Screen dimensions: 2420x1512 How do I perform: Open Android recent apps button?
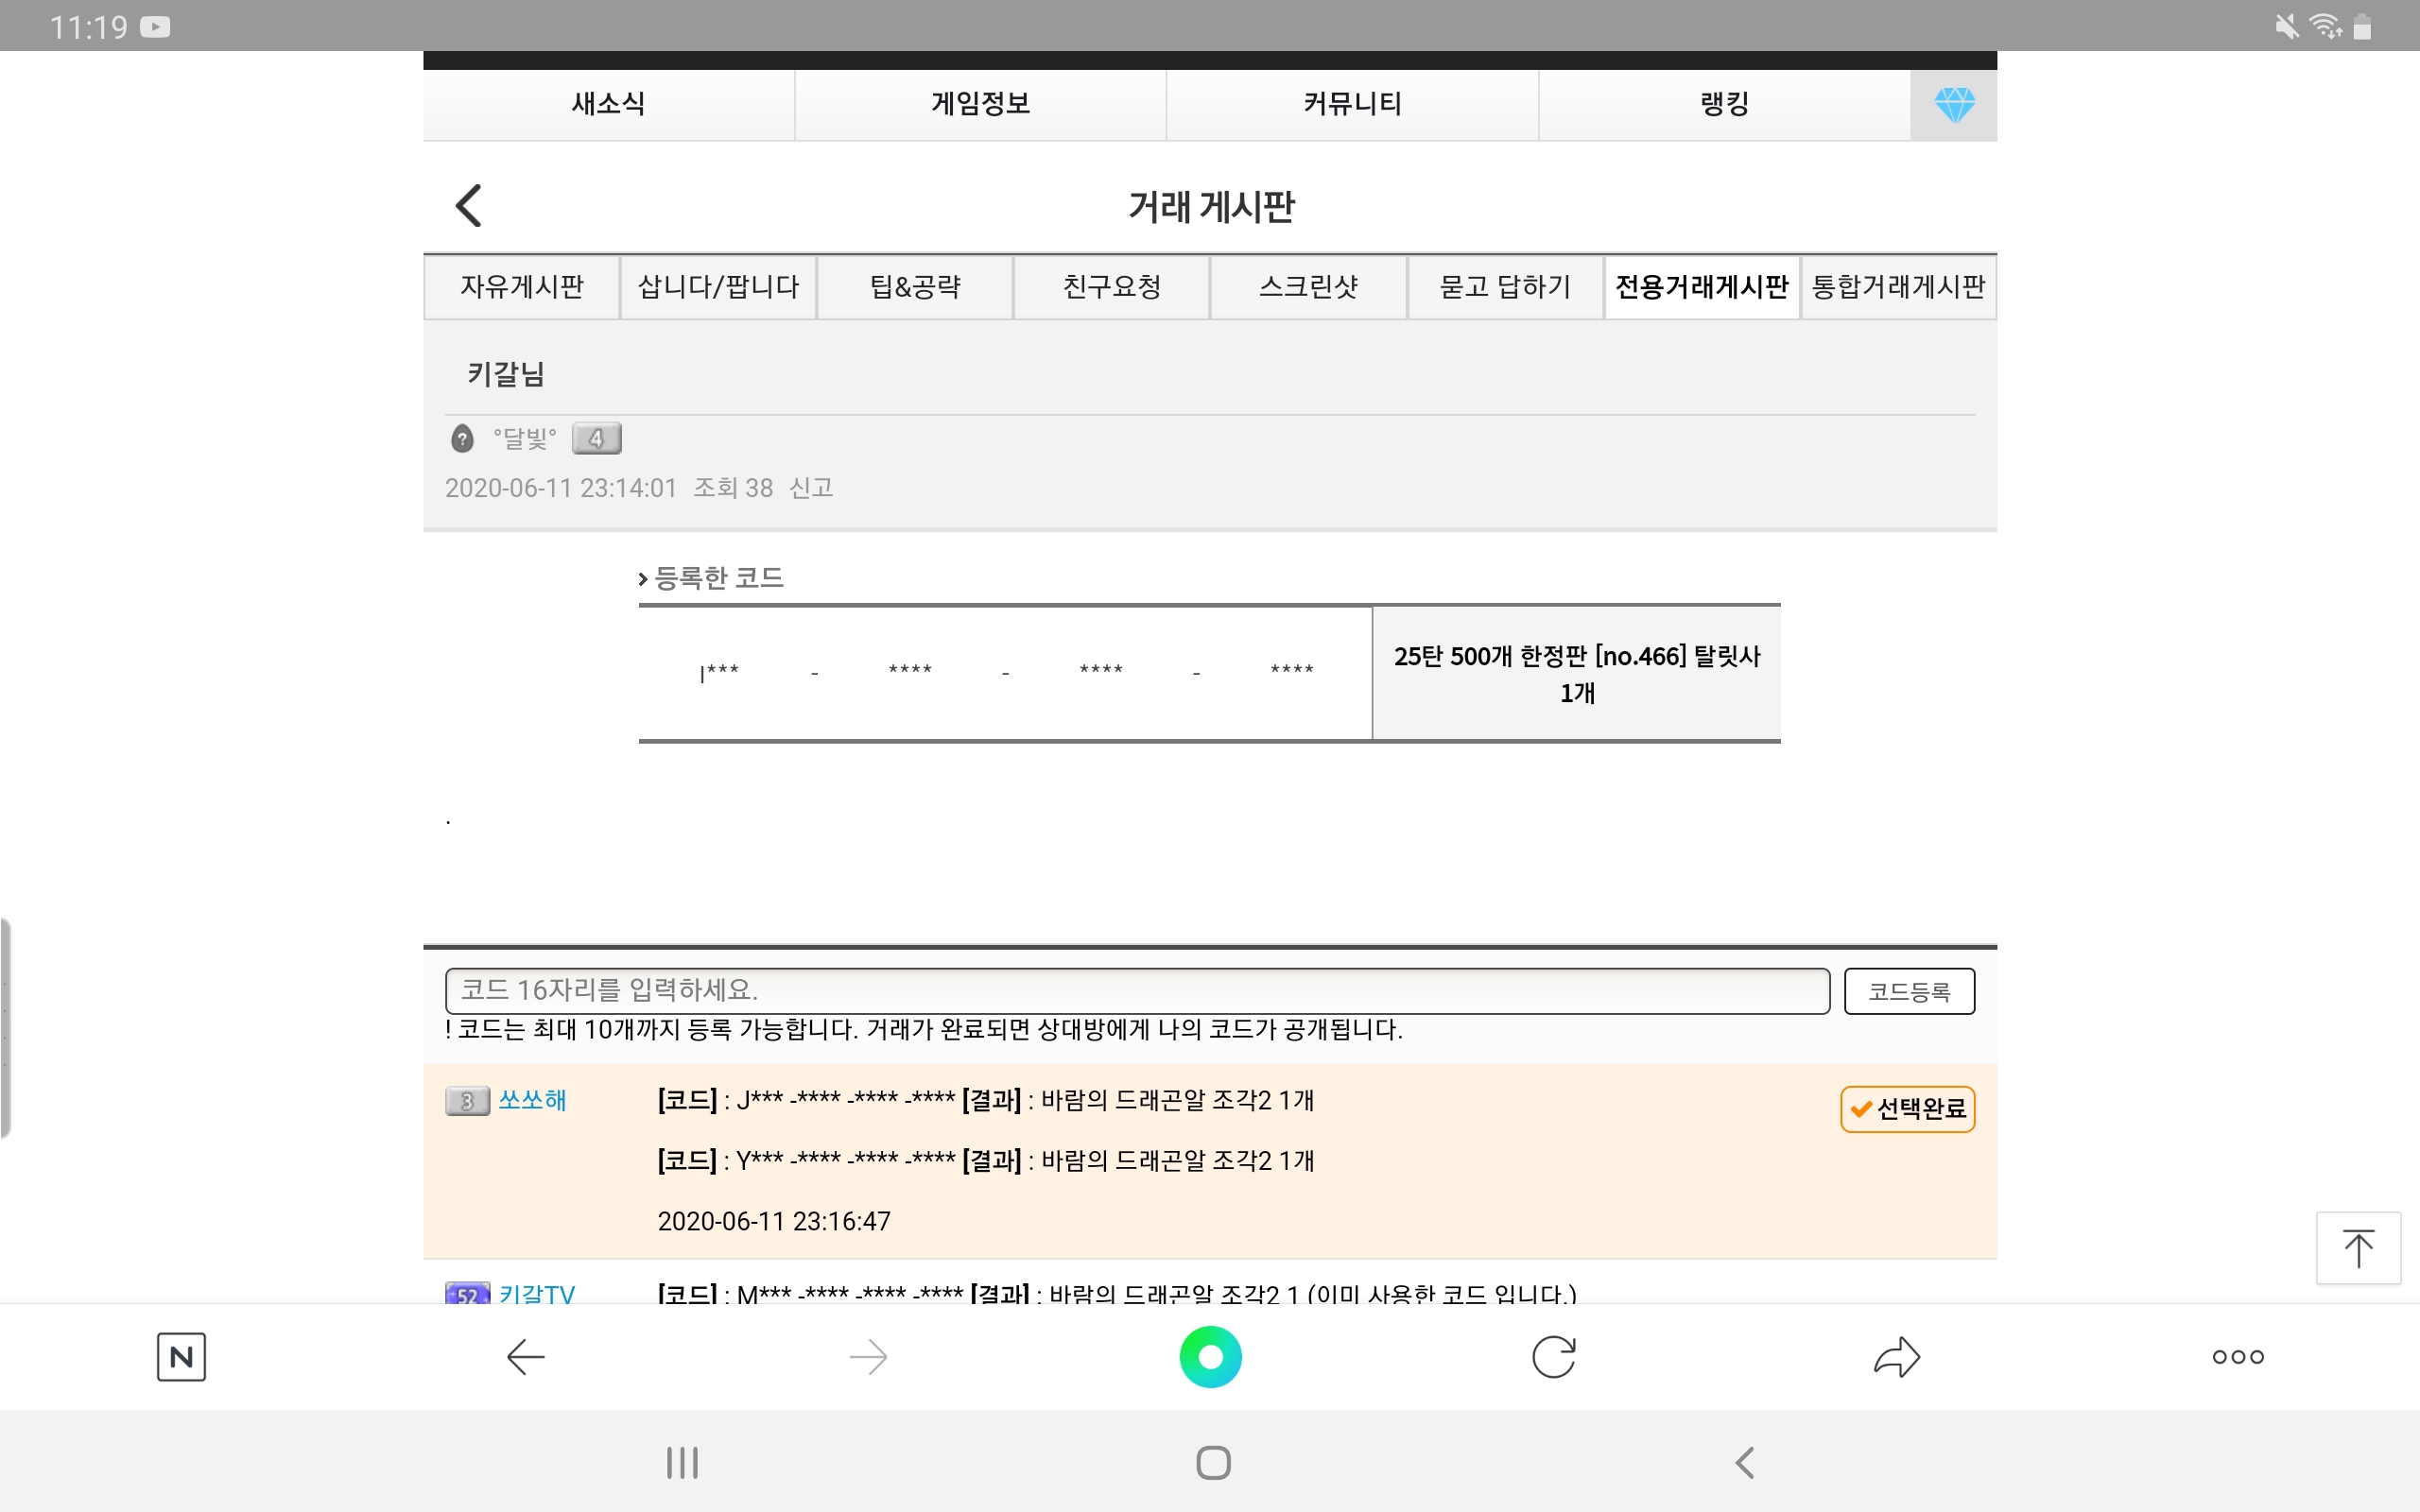pyautogui.click(x=682, y=1462)
